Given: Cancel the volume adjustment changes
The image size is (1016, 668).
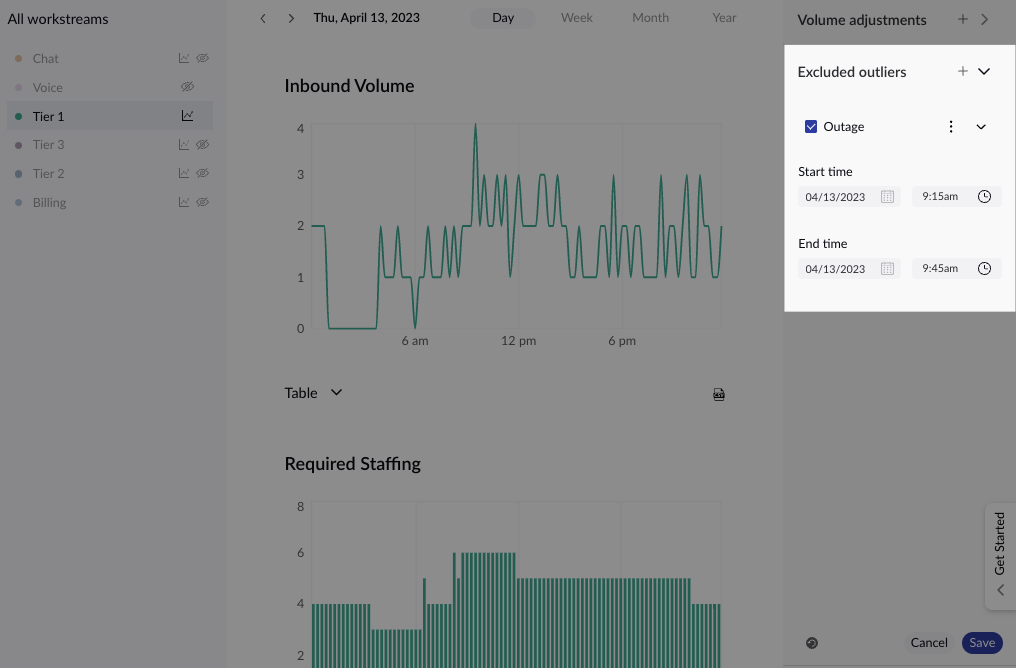Looking at the screenshot, I should (929, 643).
